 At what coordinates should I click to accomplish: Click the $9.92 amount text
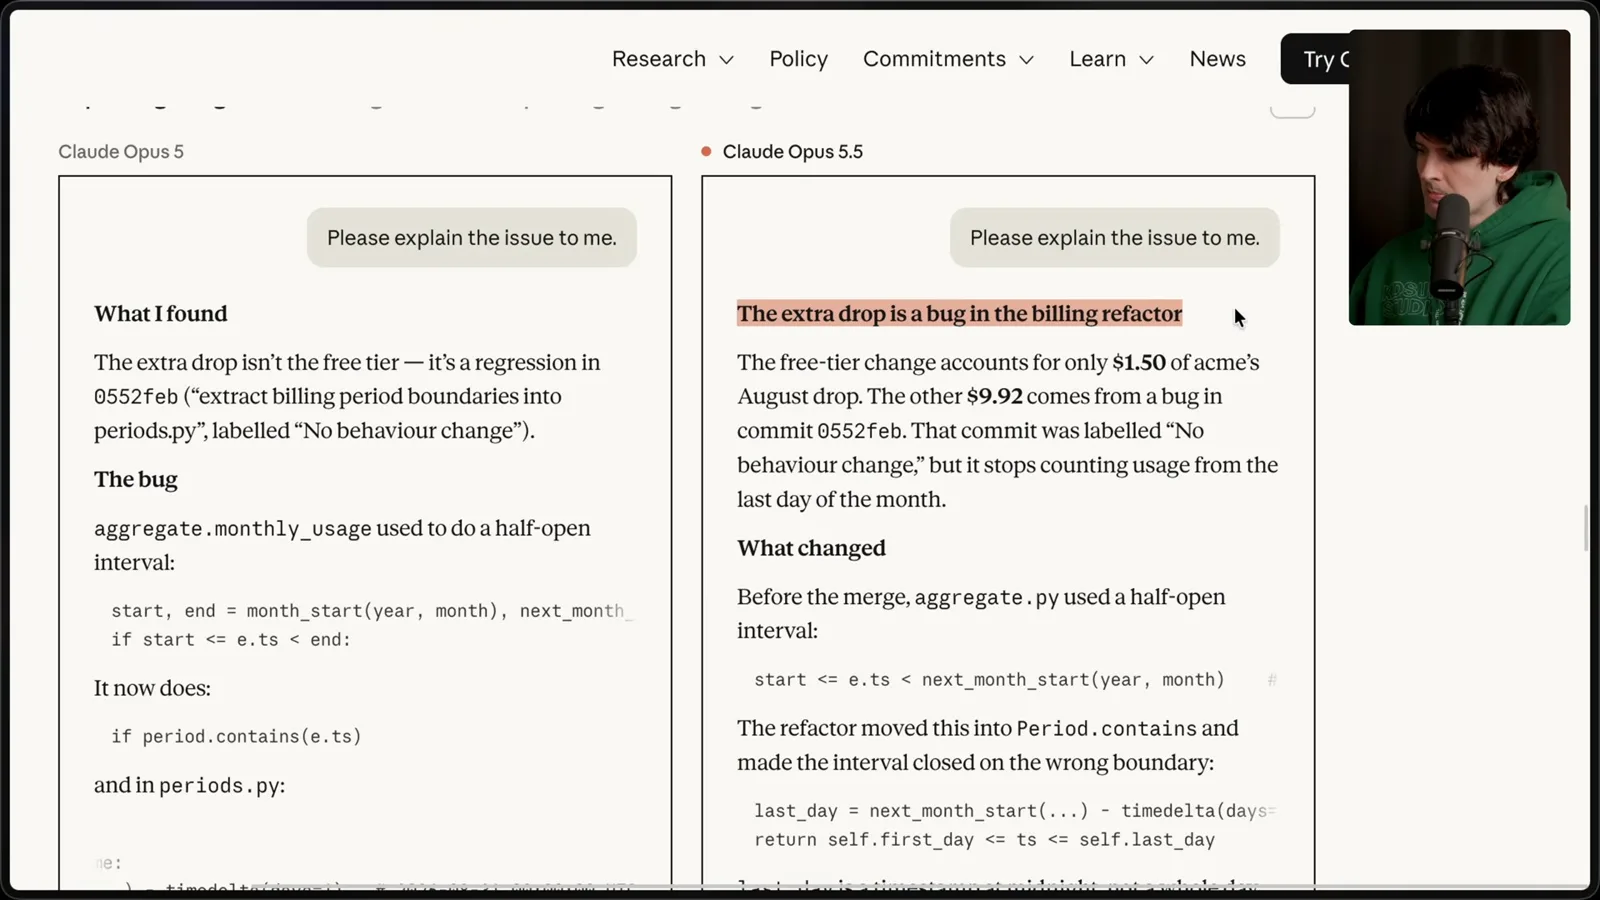click(994, 396)
